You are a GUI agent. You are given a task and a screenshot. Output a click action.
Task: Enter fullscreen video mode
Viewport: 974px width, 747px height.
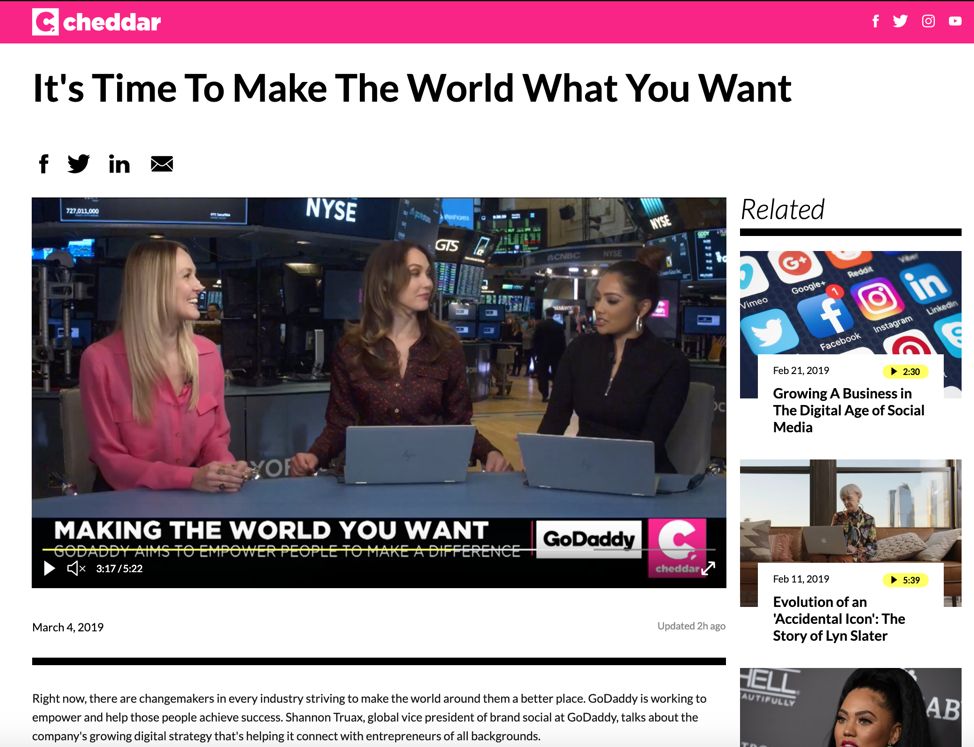[x=708, y=568]
